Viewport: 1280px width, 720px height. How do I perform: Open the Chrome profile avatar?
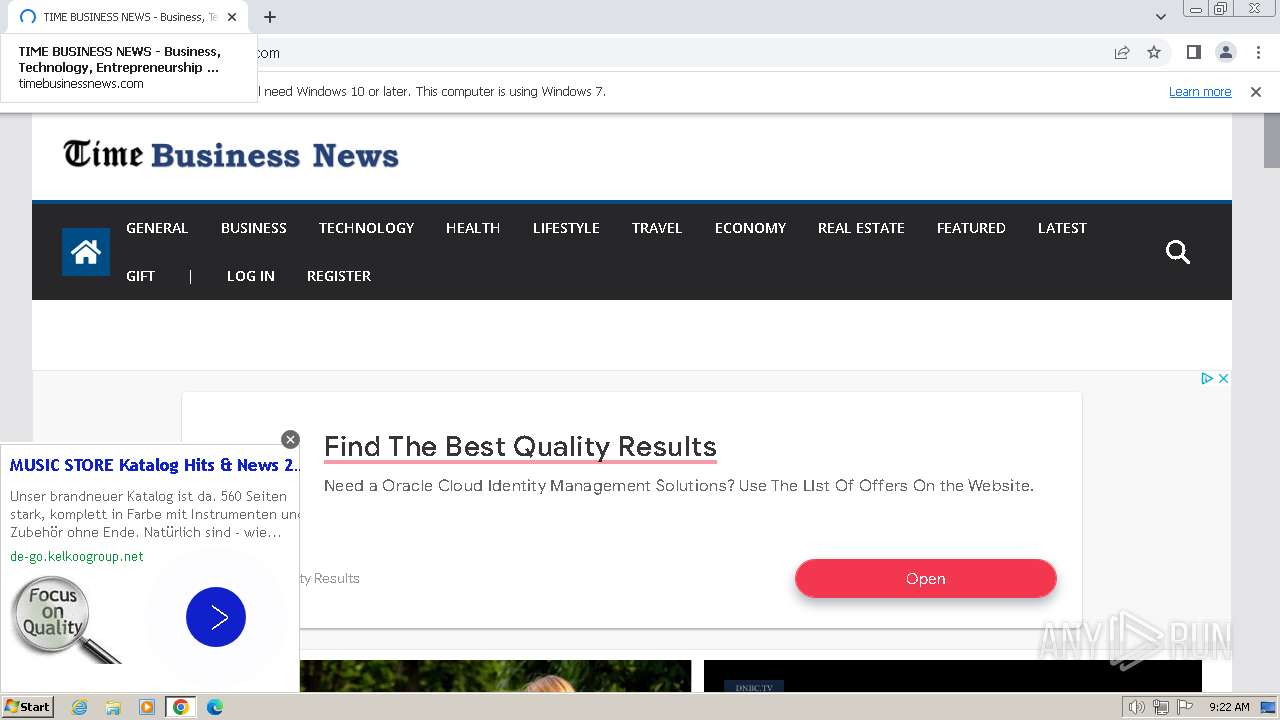(x=1225, y=52)
